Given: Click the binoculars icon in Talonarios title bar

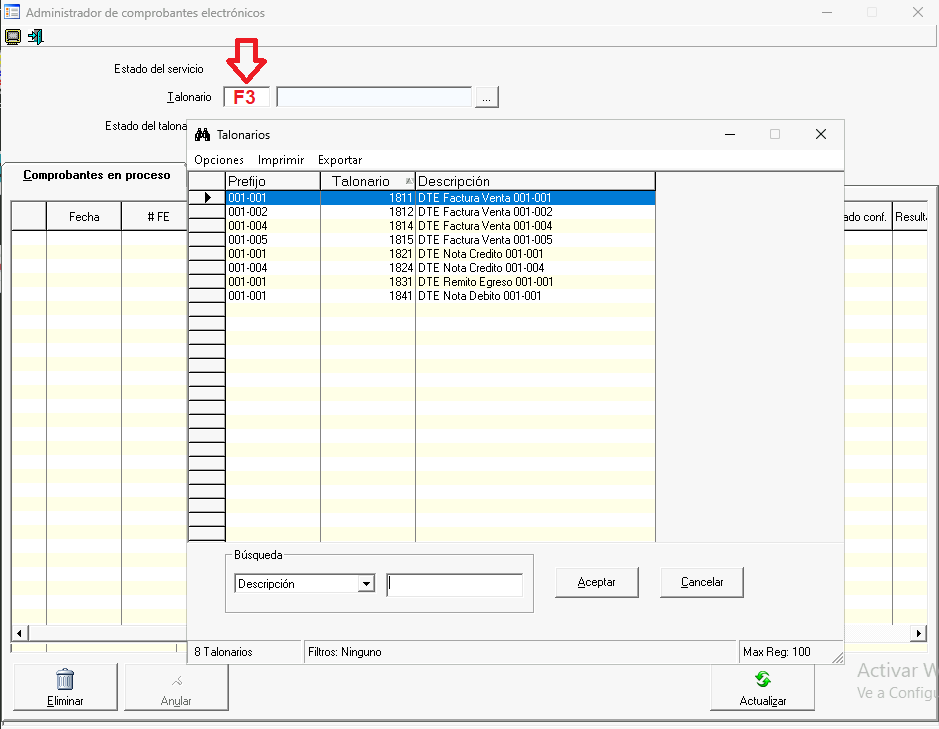Looking at the screenshot, I should pos(203,135).
